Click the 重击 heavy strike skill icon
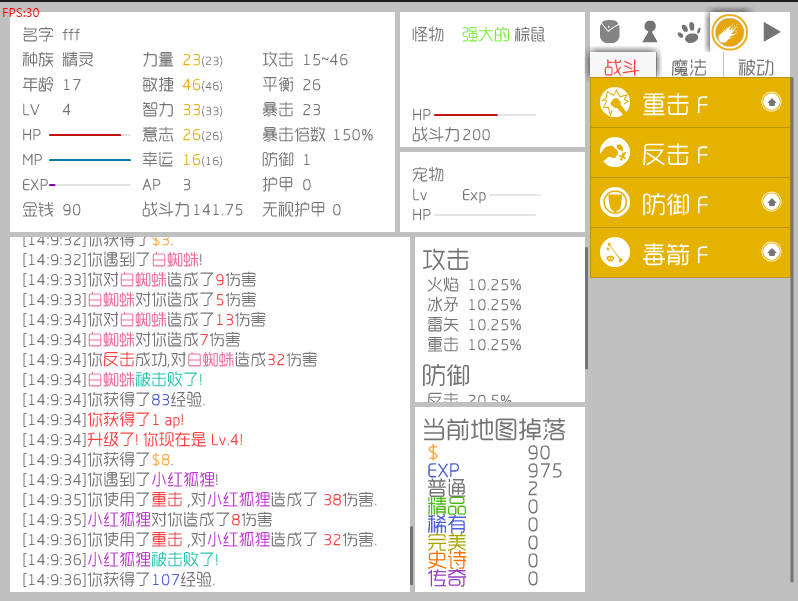Viewport: 798px width, 601px height. coord(613,102)
